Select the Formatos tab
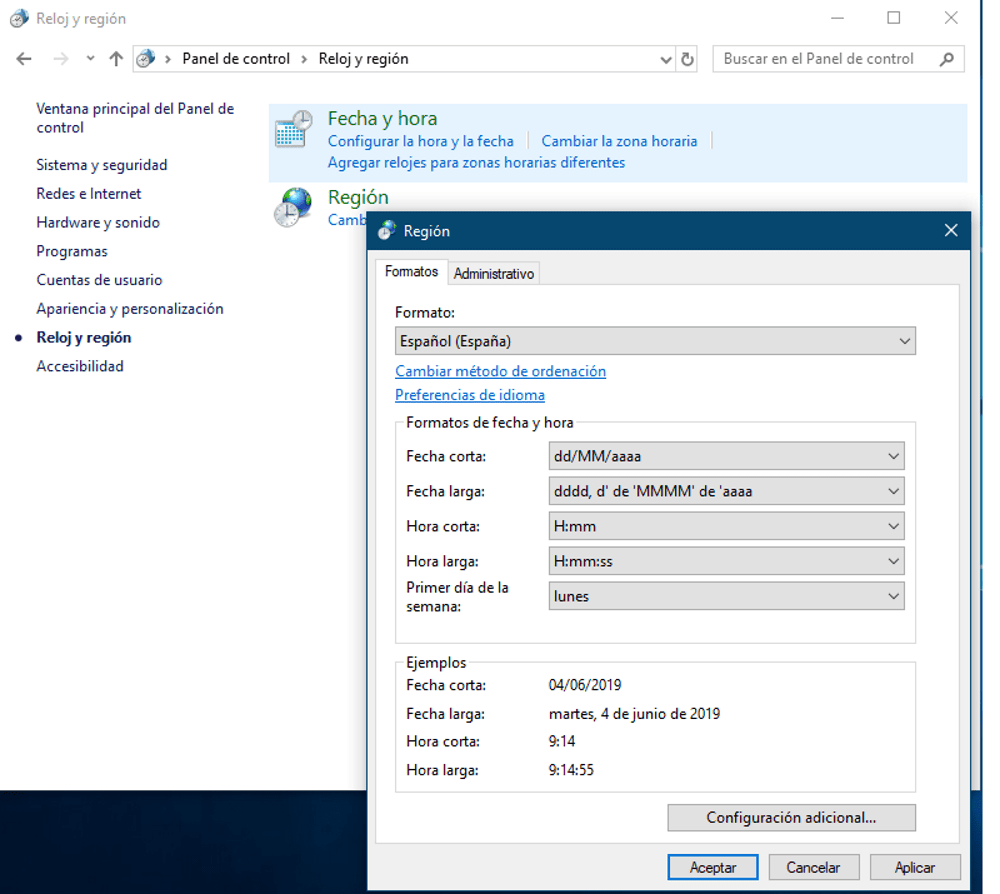Screen dimensions: 1000x894 pos(411,272)
